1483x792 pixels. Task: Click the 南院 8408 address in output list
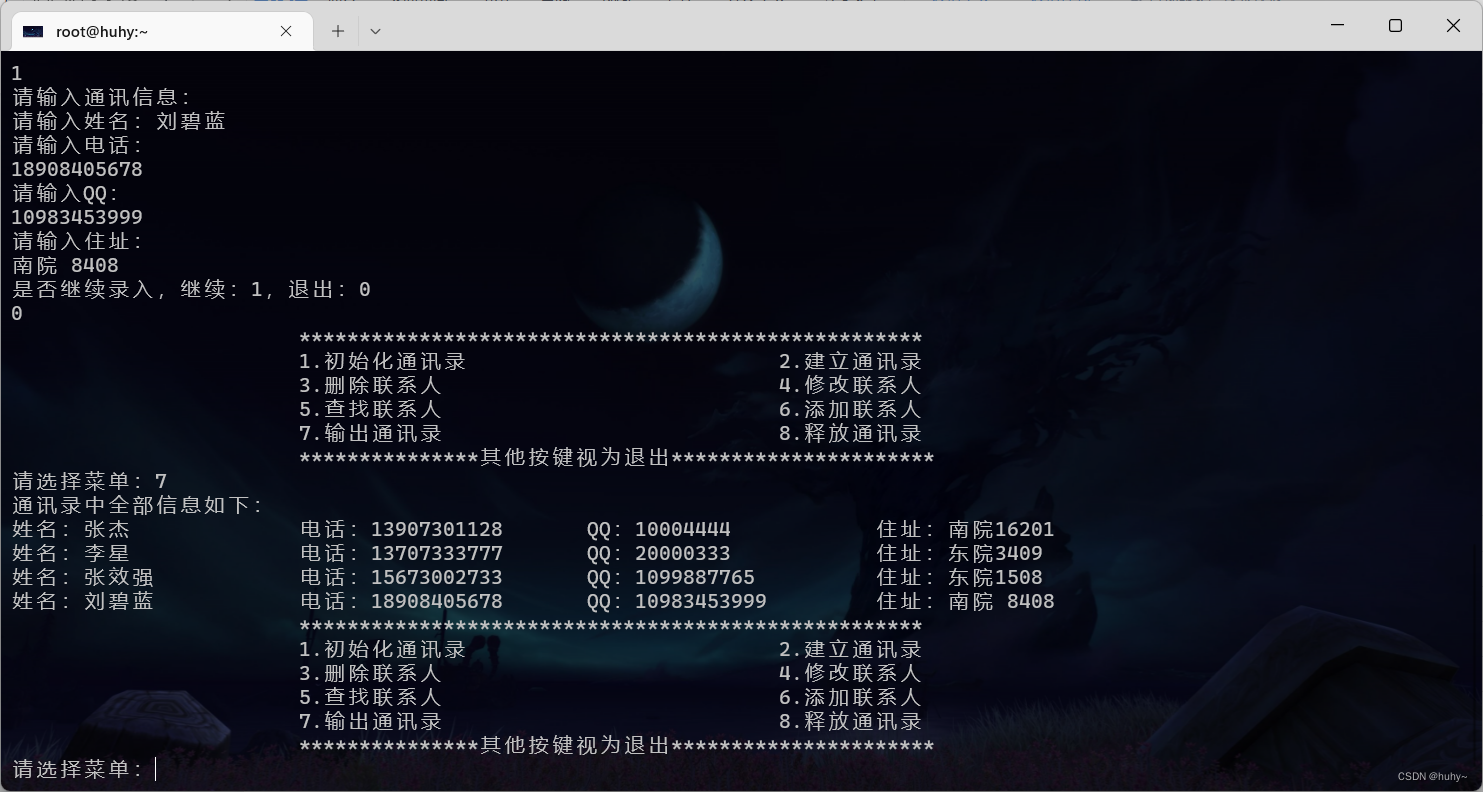coord(1001,601)
